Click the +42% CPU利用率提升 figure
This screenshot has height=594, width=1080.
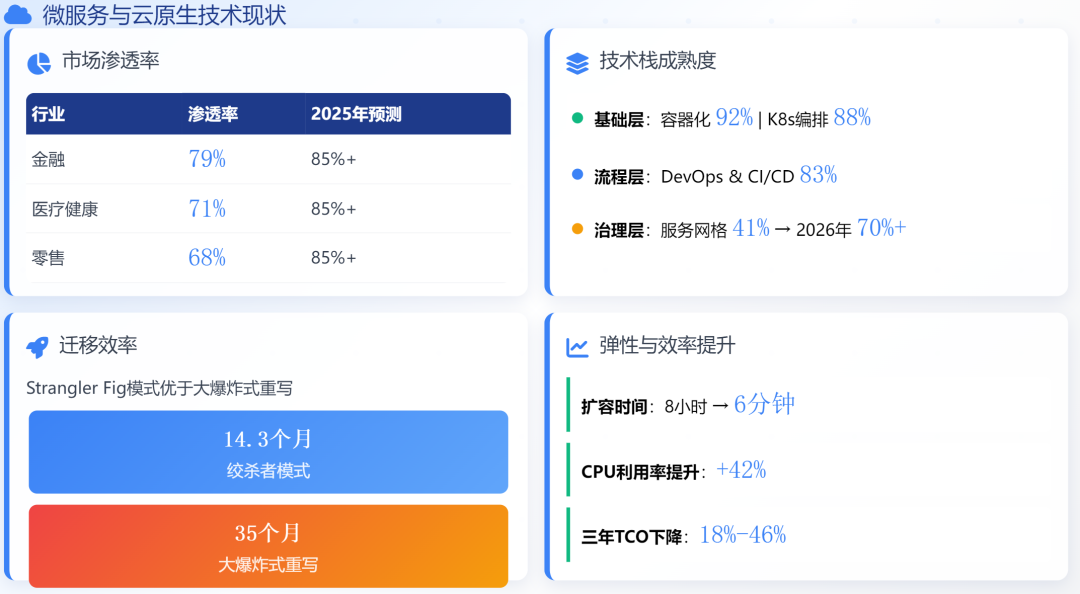[741, 470]
